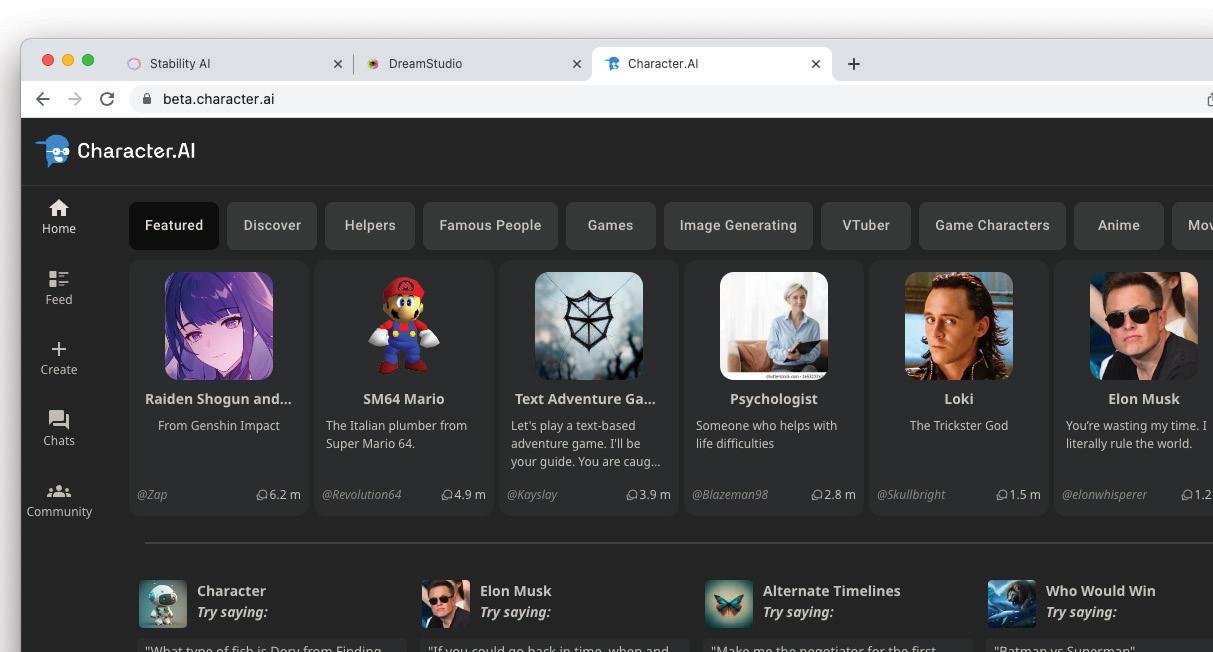Select the Discover category tab

(x=272, y=226)
